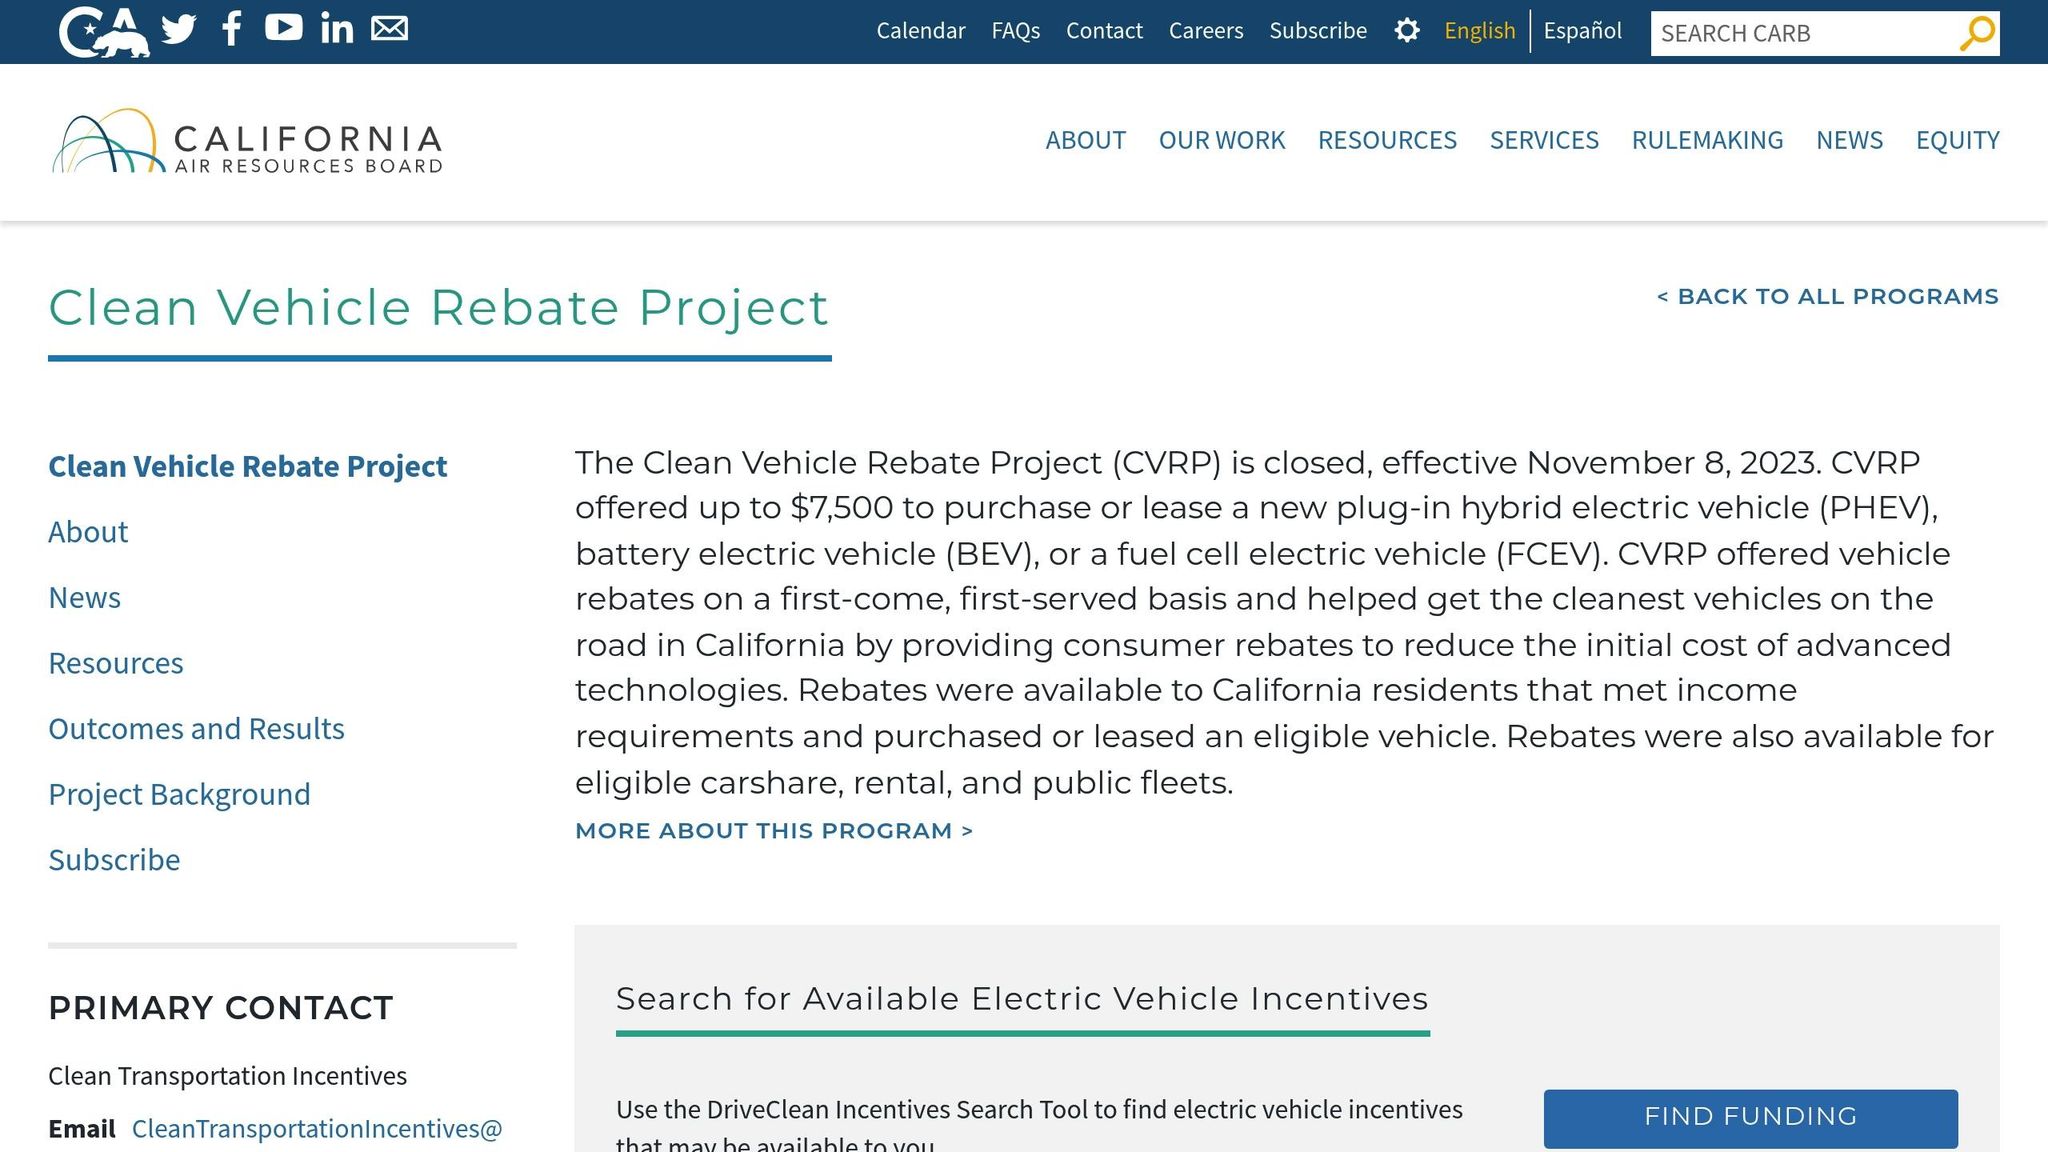The height and width of the screenshot is (1152, 2048).
Task: Open the NEWS main menu
Action: pos(1849,140)
